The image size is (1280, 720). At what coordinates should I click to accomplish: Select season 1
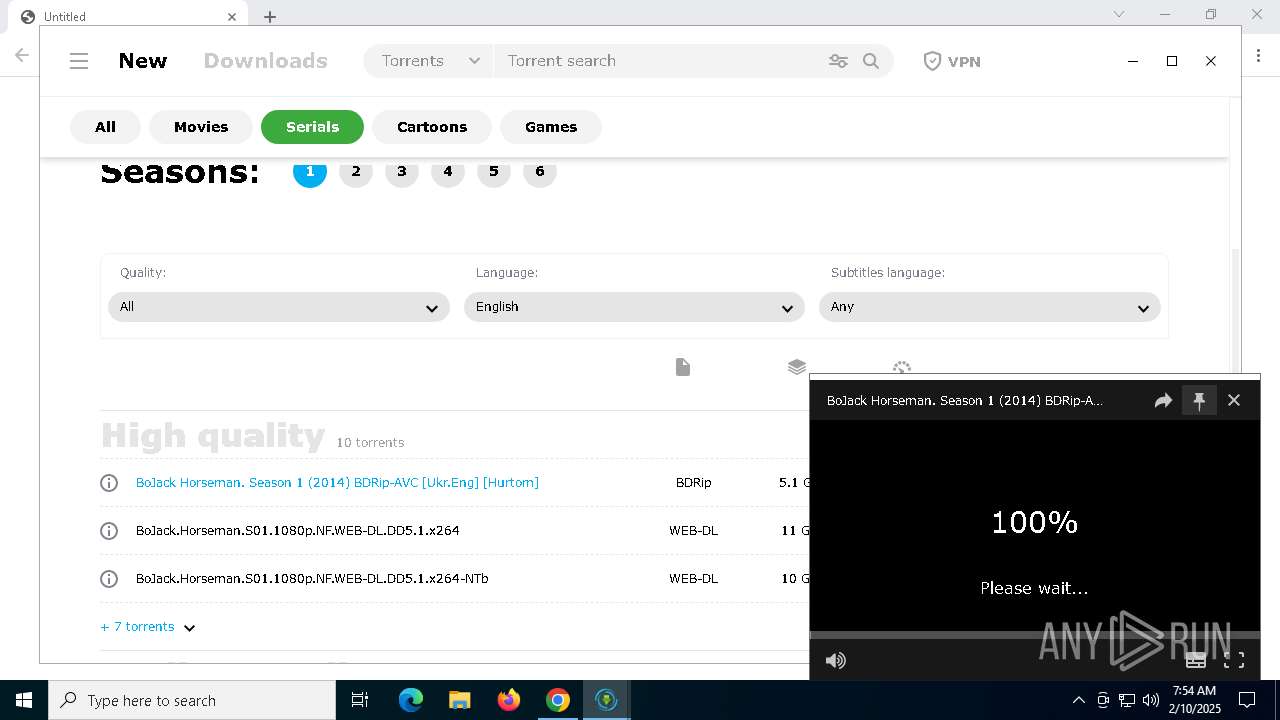(310, 172)
